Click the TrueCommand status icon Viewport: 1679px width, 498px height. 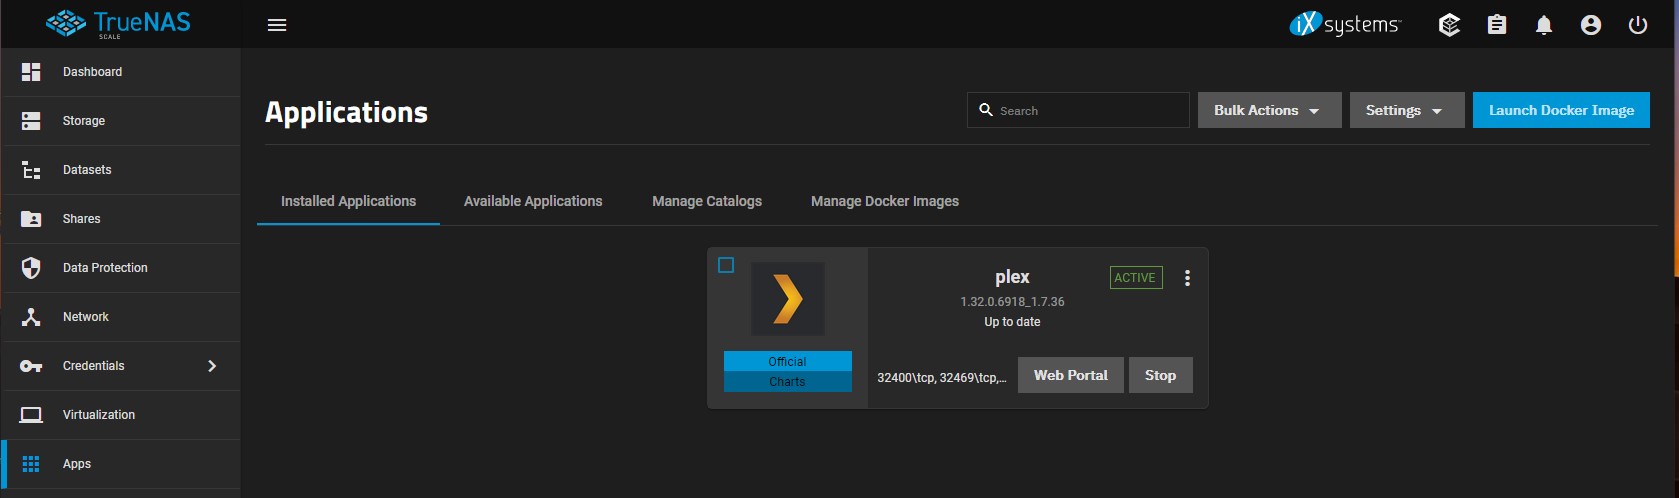click(1449, 25)
